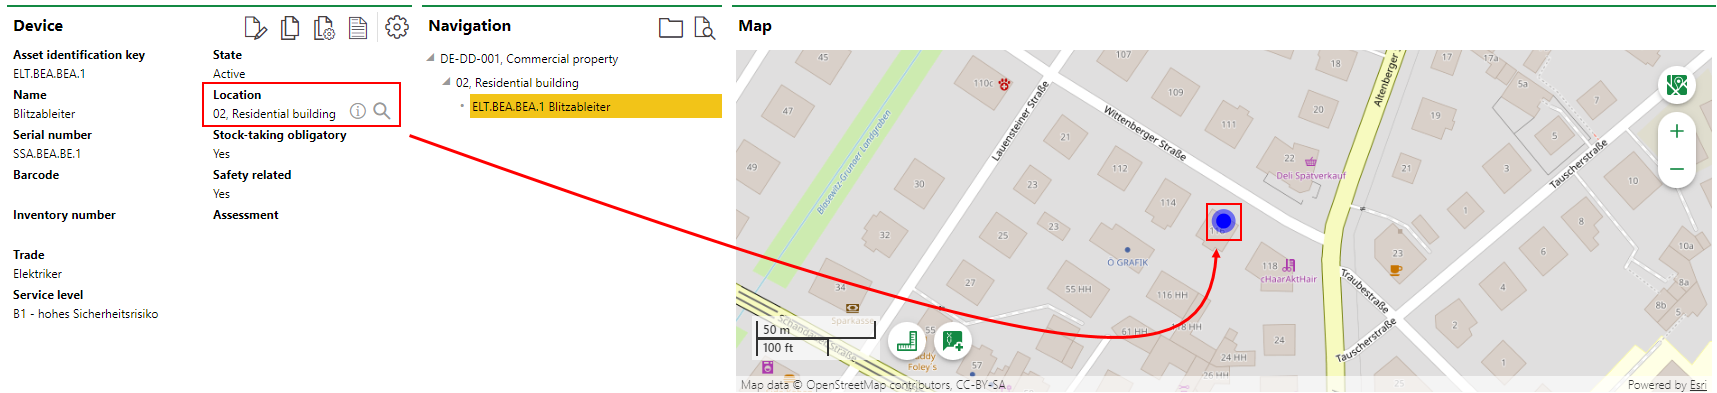Screen dimensions: 1717x393
Task: Click the paw icon beside building 110c
Action: click(1004, 84)
